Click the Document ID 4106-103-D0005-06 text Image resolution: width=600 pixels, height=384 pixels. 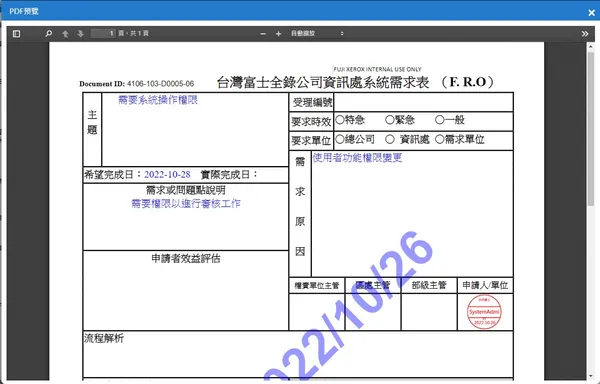pyautogui.click(x=137, y=84)
